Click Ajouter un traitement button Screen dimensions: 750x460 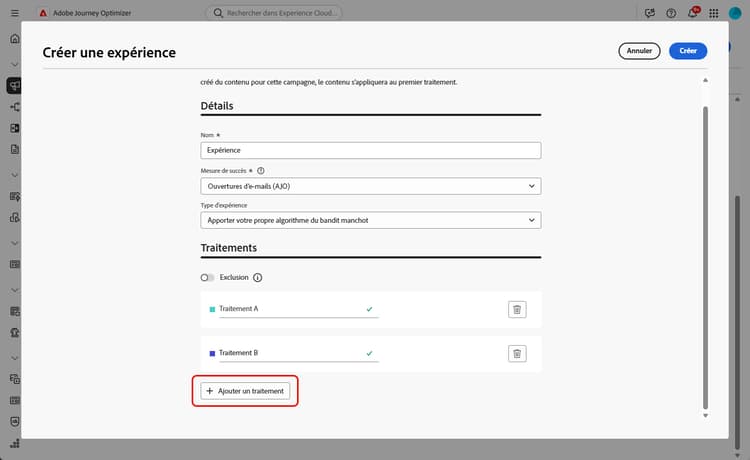point(245,391)
